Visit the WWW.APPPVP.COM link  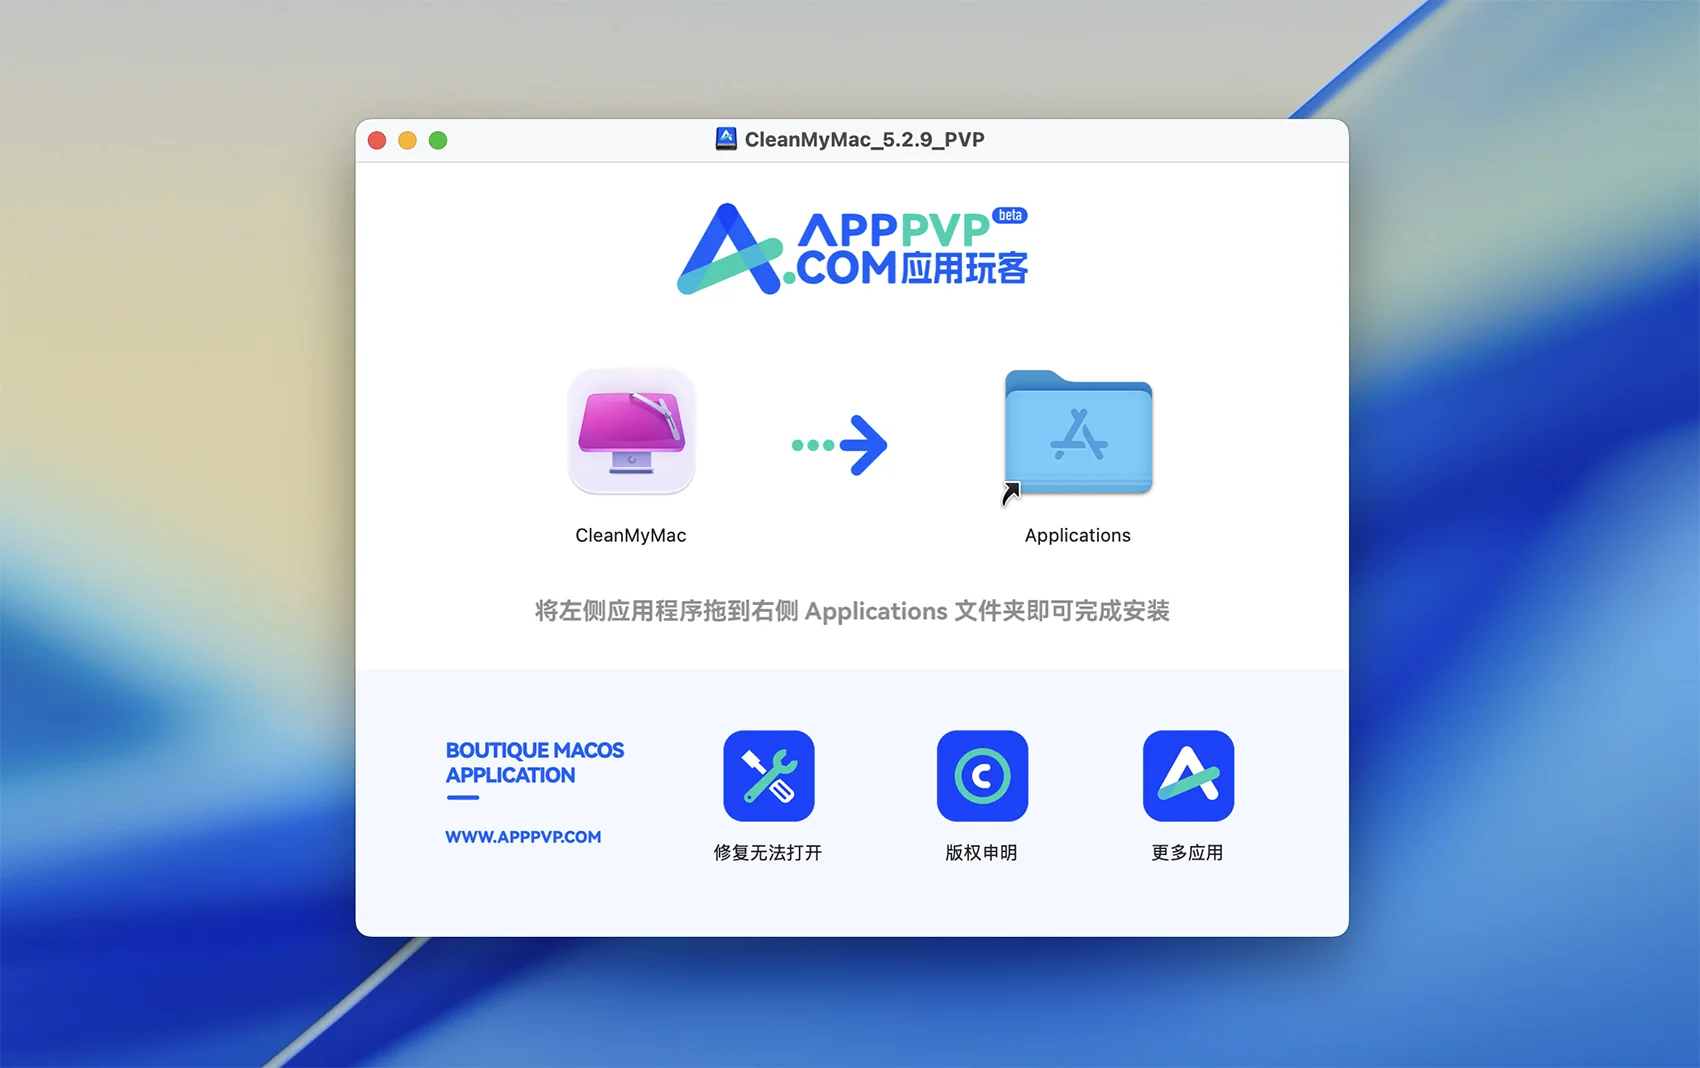pyautogui.click(x=523, y=837)
